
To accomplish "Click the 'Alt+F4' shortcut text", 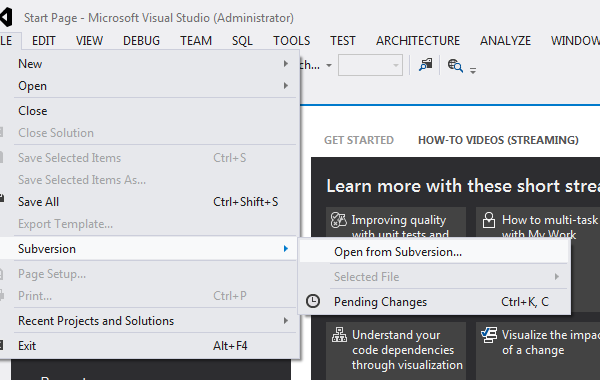I will 230,346.
